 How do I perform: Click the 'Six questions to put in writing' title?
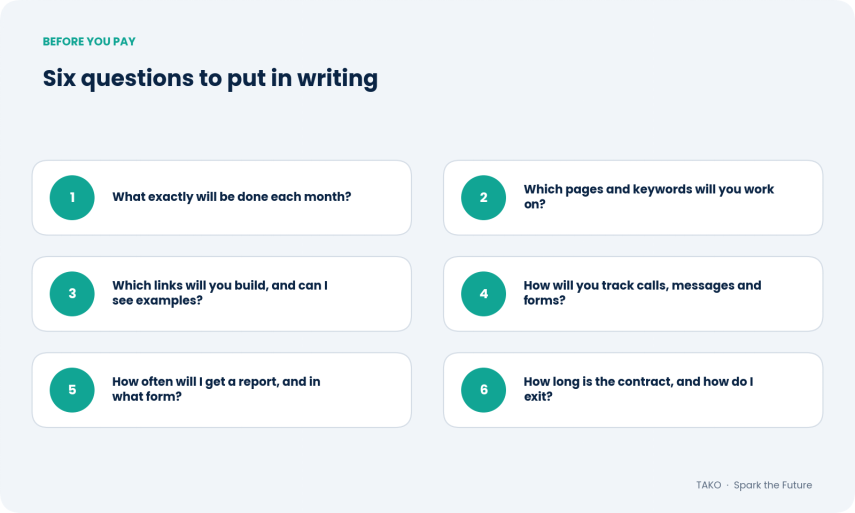(210, 79)
